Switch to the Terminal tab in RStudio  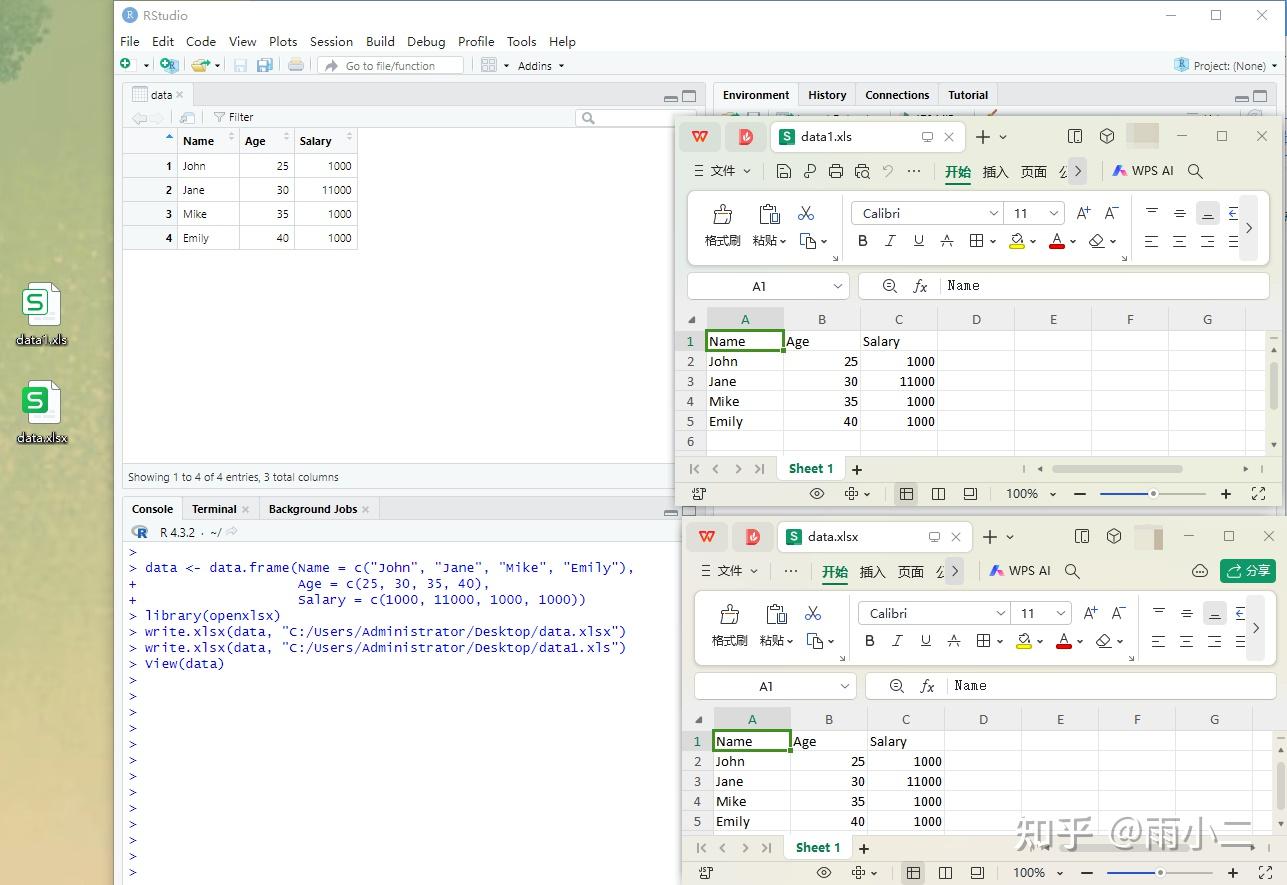point(214,509)
